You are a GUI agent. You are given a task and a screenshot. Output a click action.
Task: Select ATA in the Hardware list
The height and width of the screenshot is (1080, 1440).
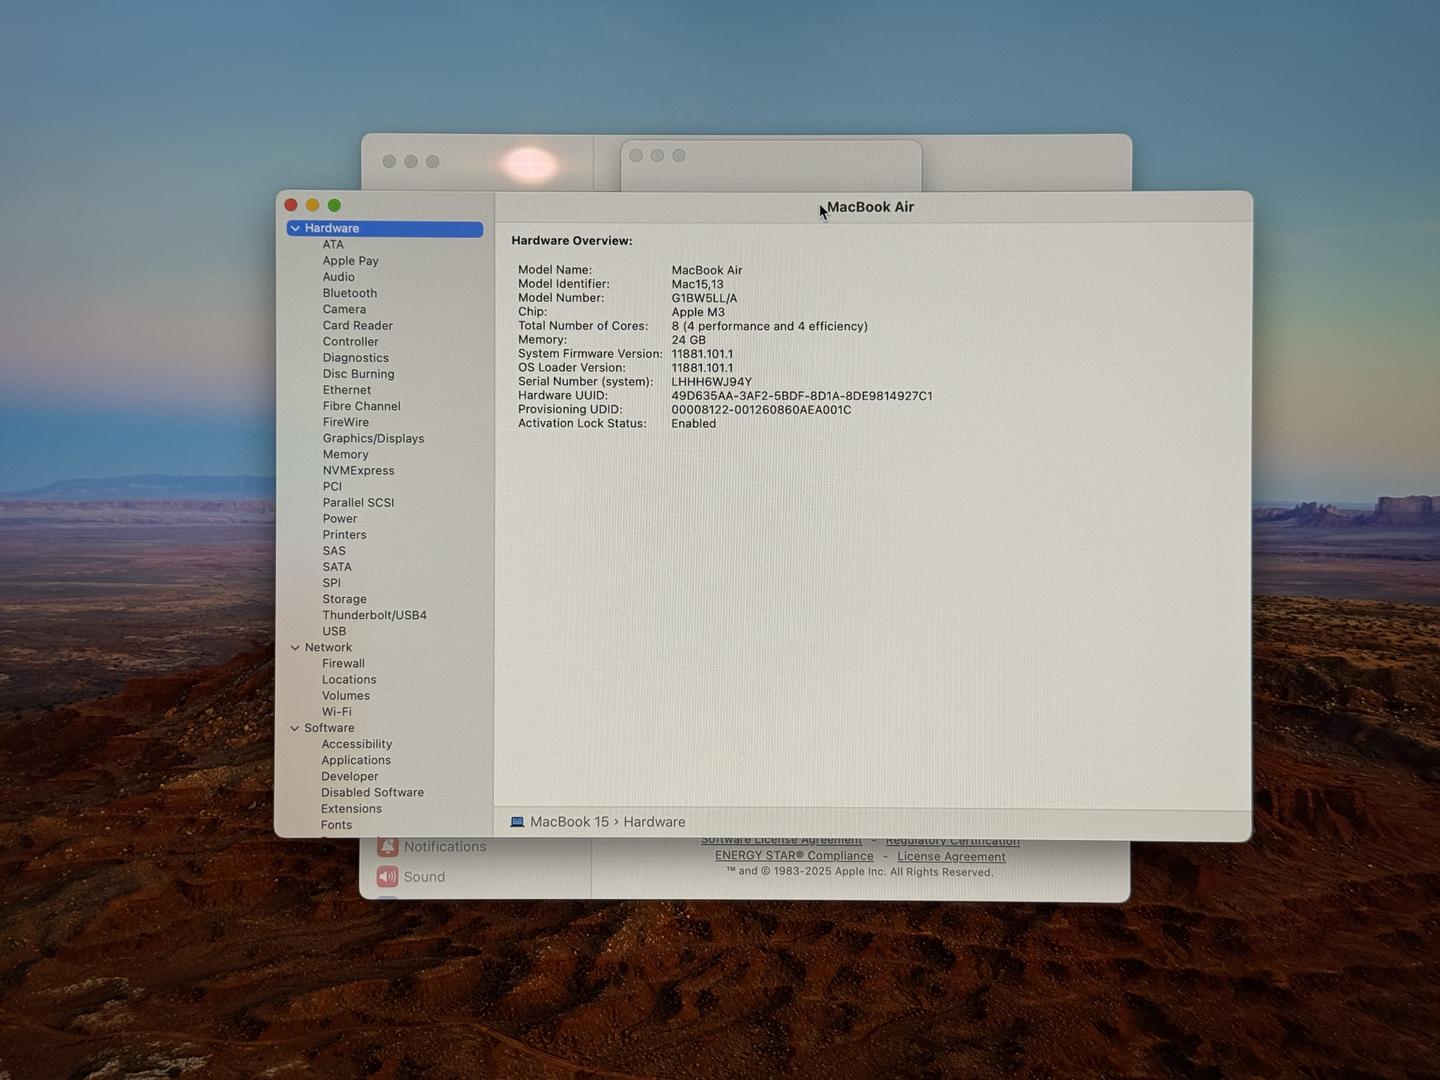point(333,245)
